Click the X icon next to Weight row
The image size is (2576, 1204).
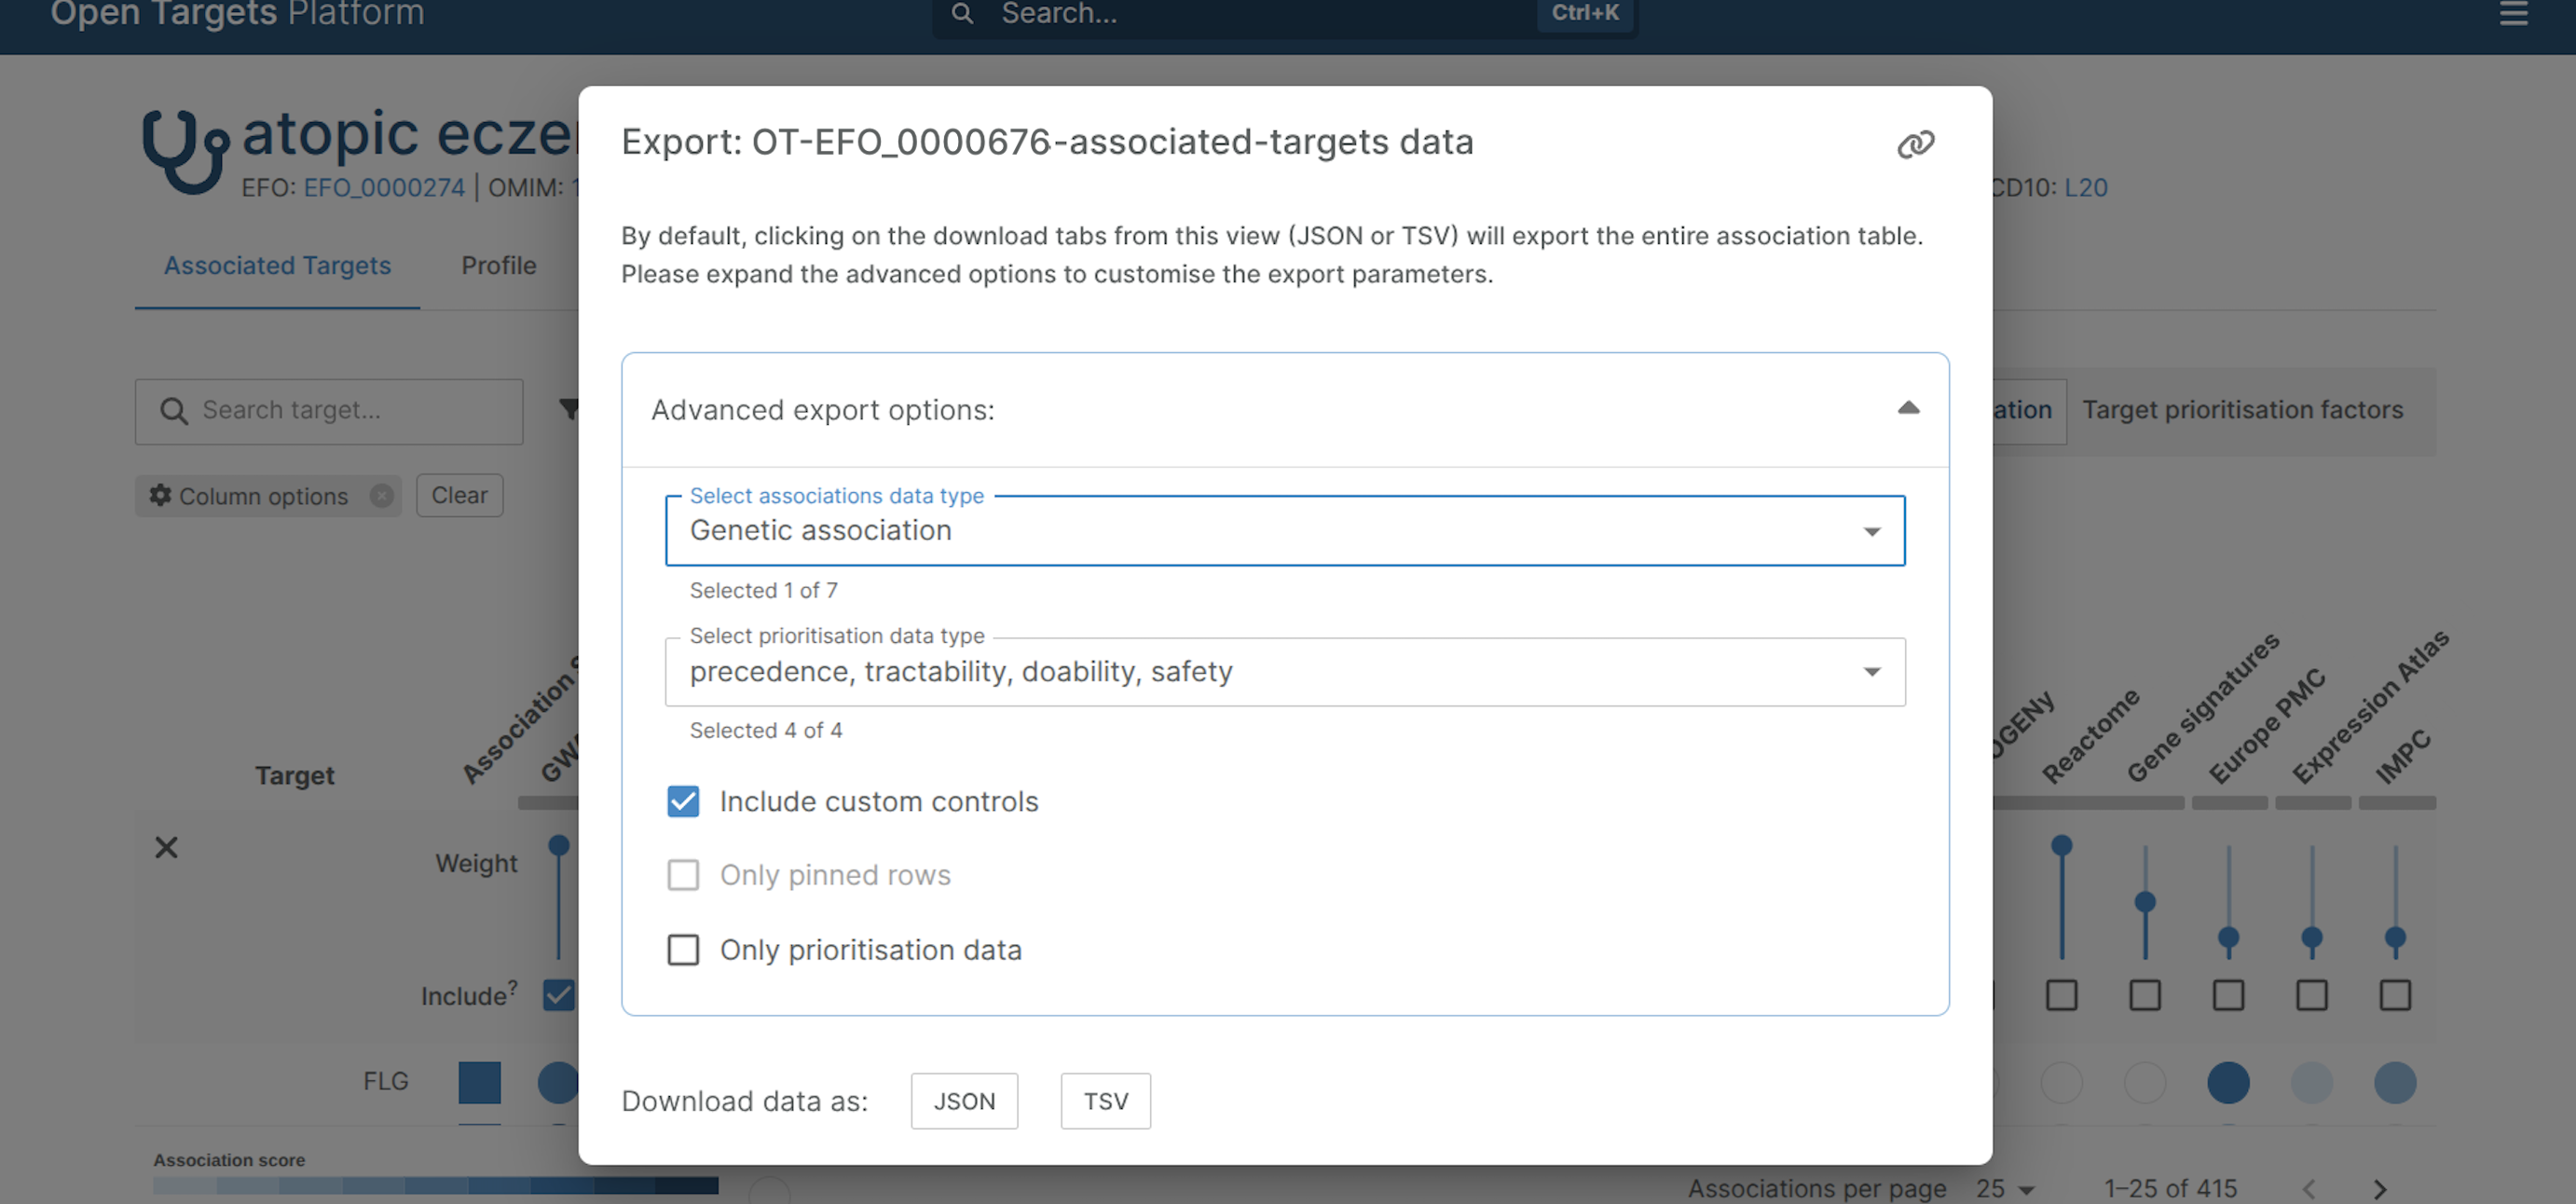166,848
